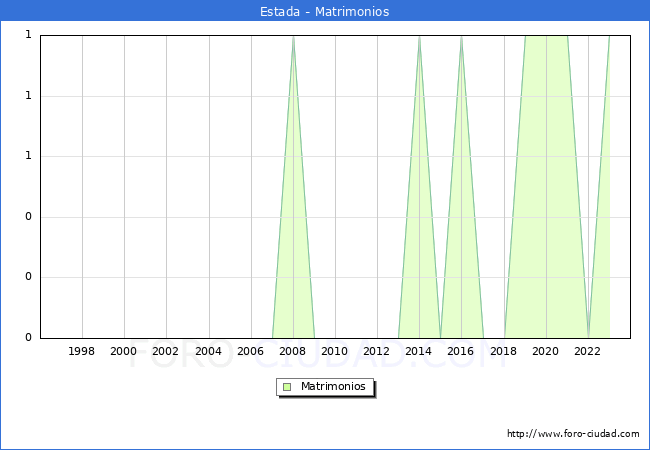Select the 2012 x-axis label
The width and height of the screenshot is (650, 450).
click(376, 351)
